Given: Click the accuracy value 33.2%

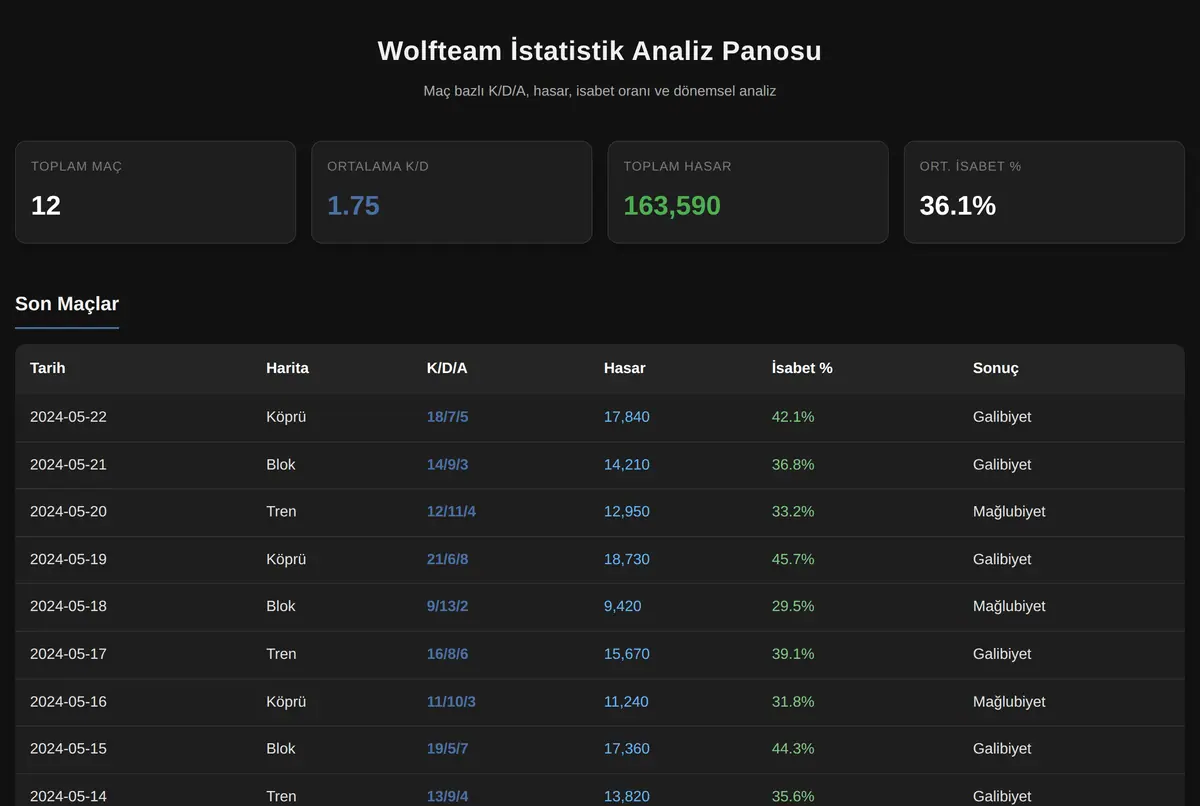Looking at the screenshot, I should (x=793, y=512).
